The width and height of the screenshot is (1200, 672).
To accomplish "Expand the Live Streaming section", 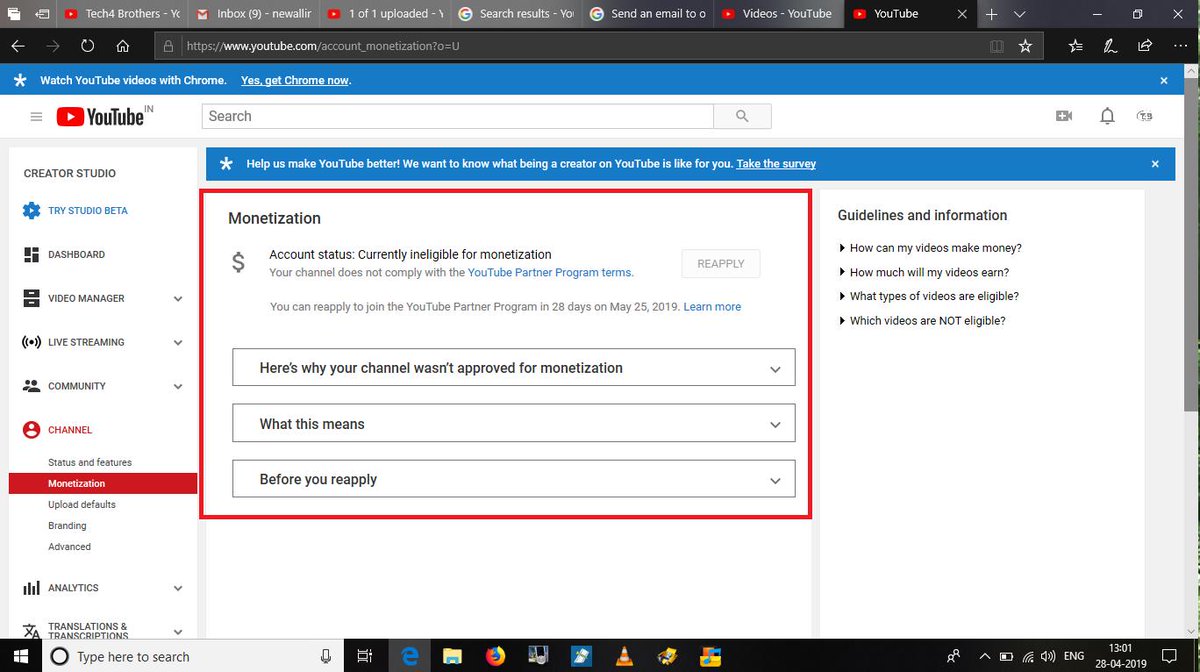I will (x=178, y=343).
